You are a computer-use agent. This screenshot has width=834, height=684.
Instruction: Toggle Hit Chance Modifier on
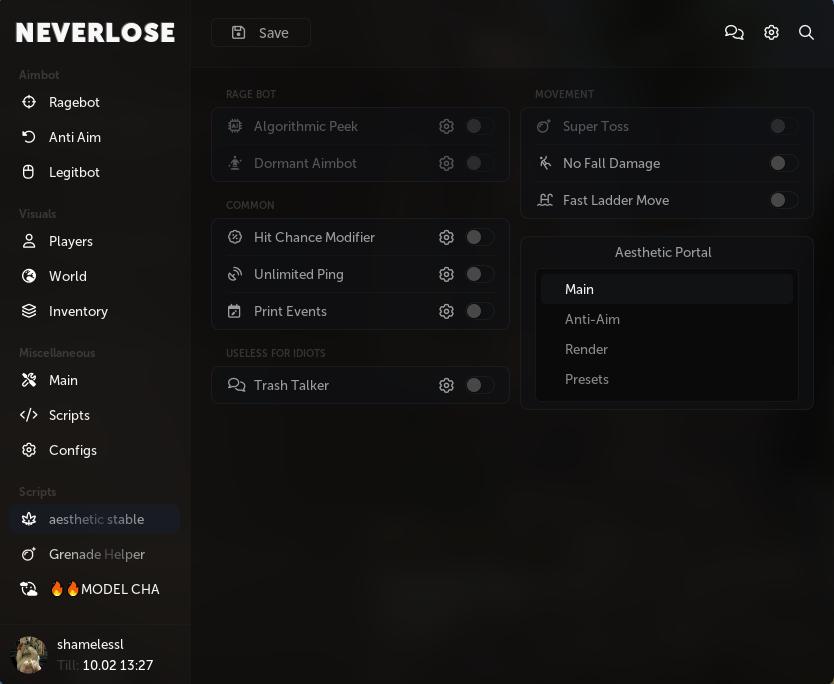[x=480, y=237]
